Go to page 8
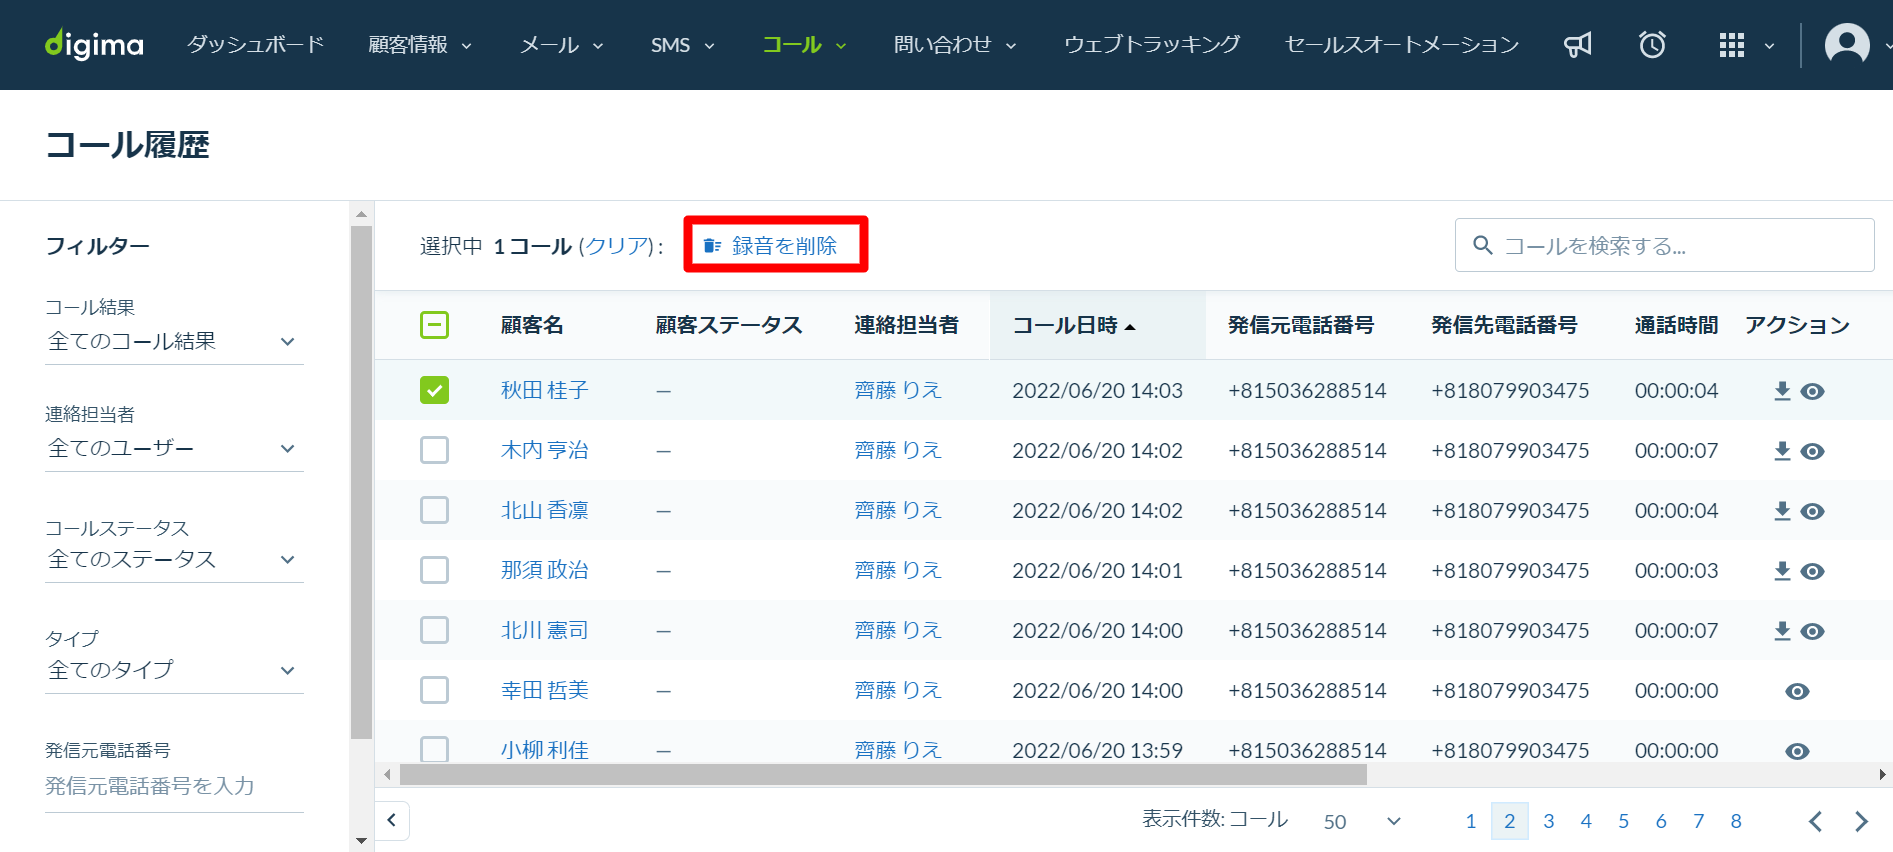 (1736, 821)
